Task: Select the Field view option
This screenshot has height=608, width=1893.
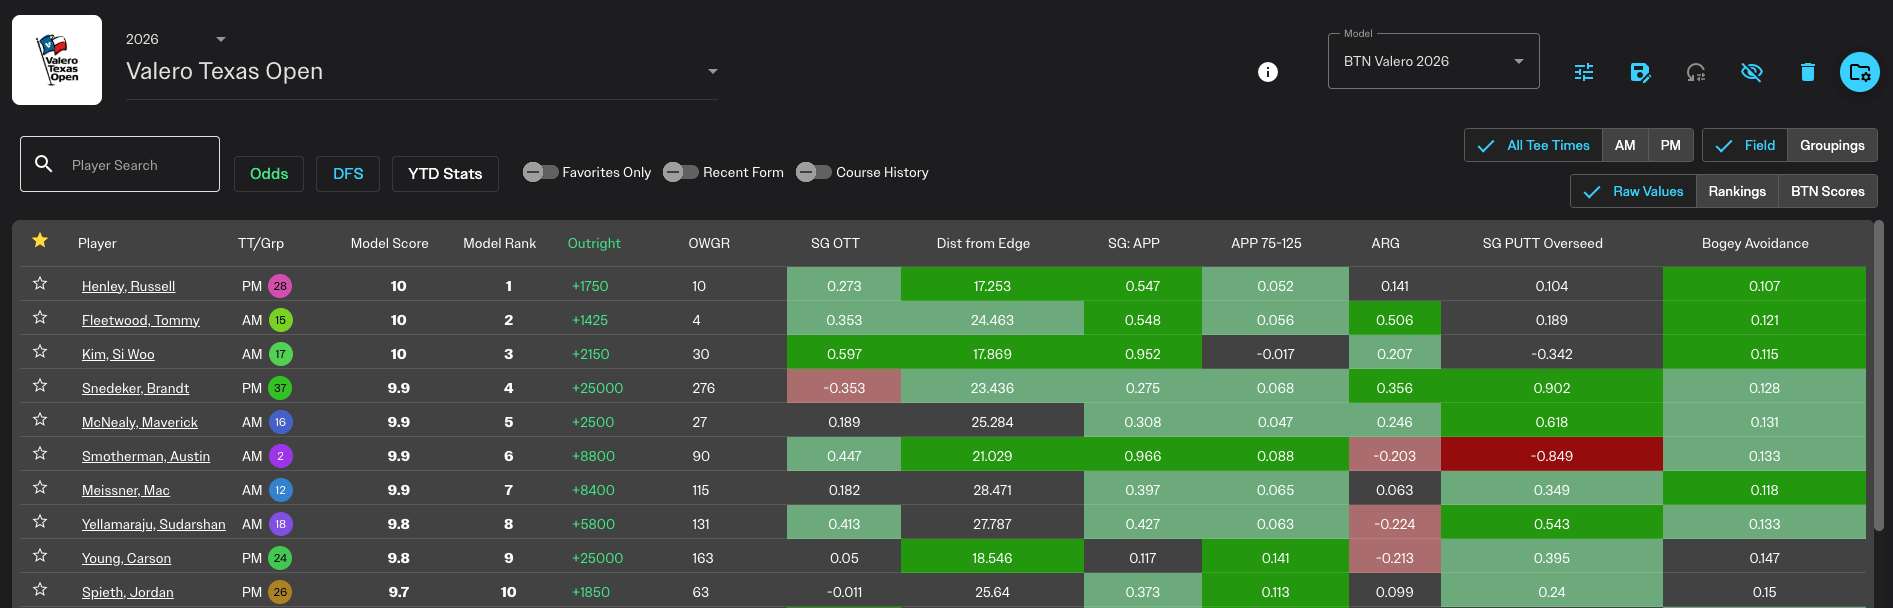Action: 1745,145
